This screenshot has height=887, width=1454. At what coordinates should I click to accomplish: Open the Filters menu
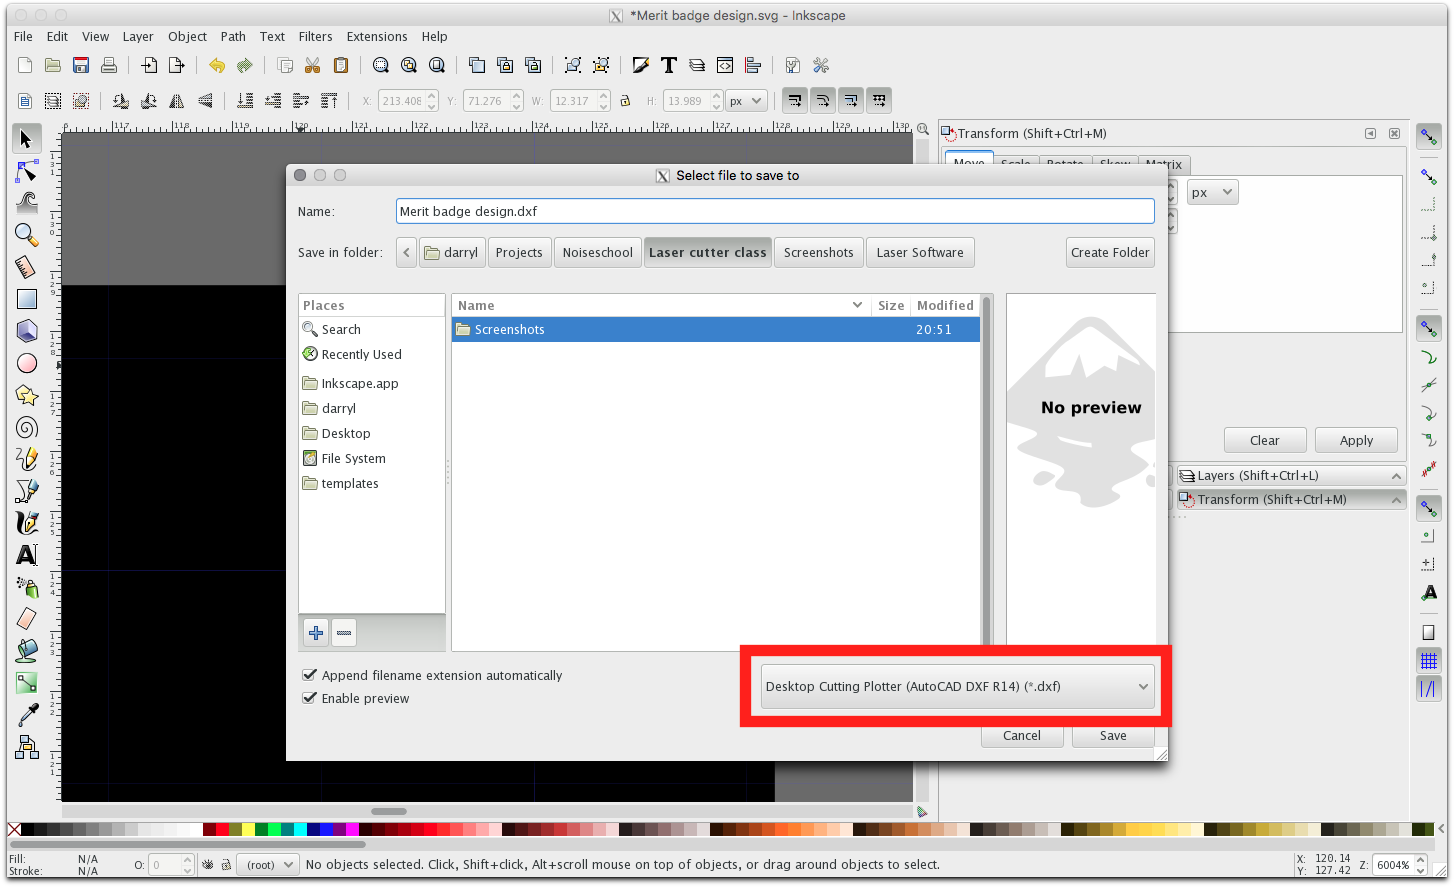[315, 36]
